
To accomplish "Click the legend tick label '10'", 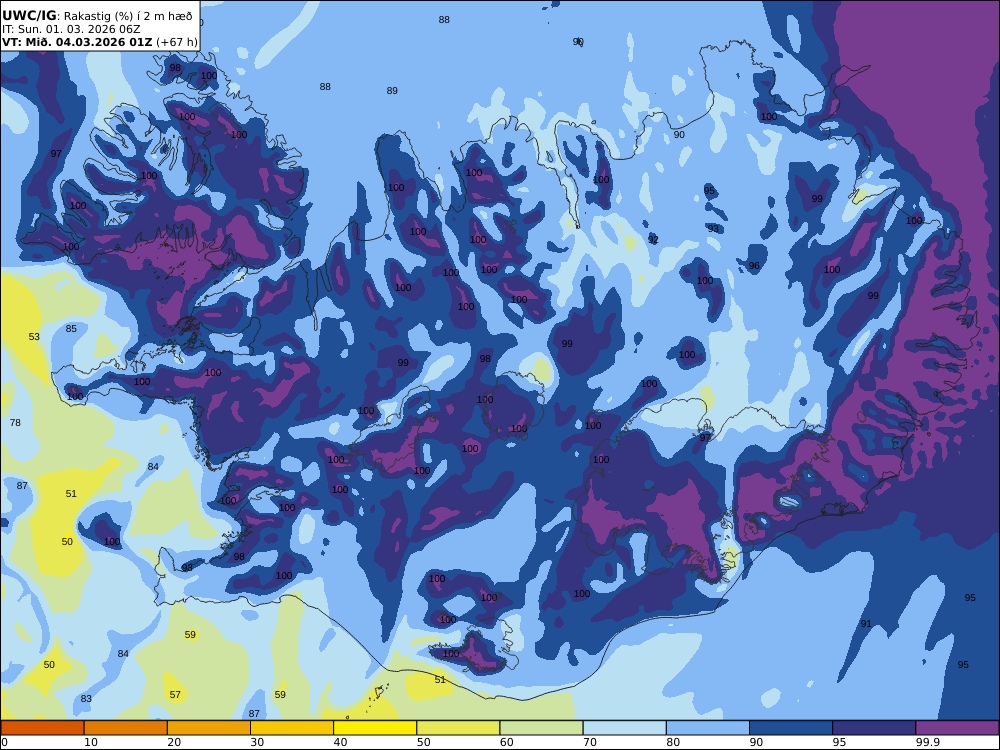I will pyautogui.click(x=91, y=742).
